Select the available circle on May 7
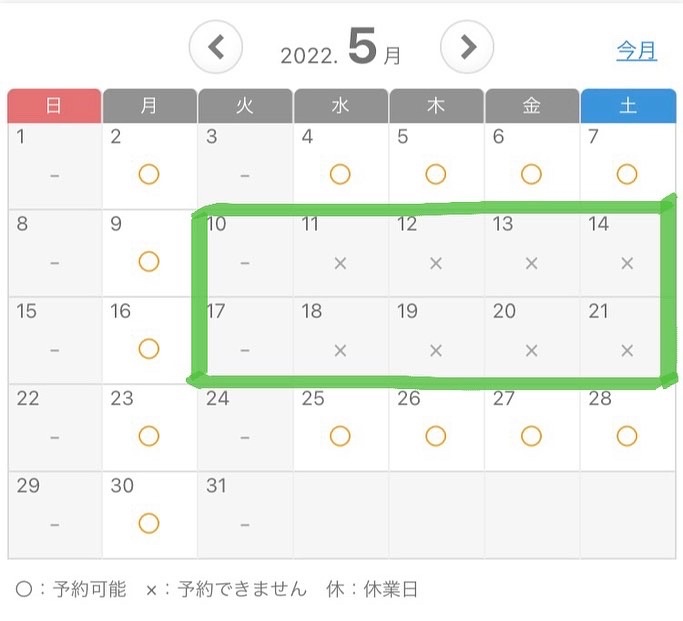The height and width of the screenshot is (621, 683). click(627, 175)
